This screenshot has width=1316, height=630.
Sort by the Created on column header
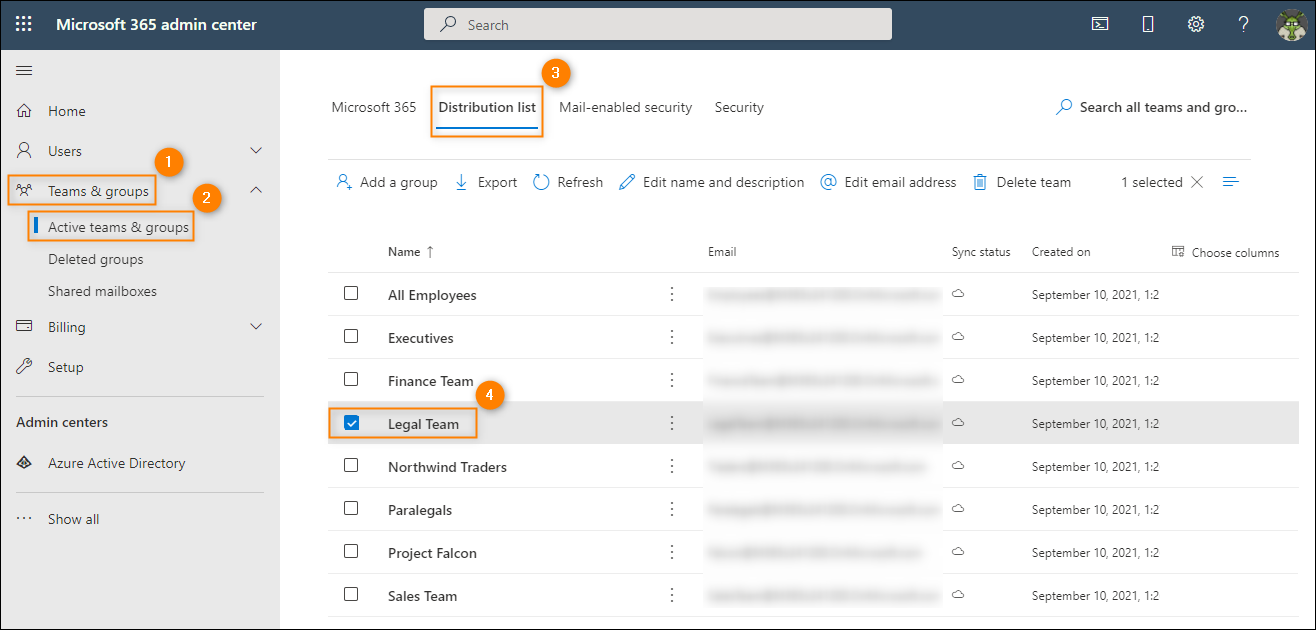(x=1061, y=252)
